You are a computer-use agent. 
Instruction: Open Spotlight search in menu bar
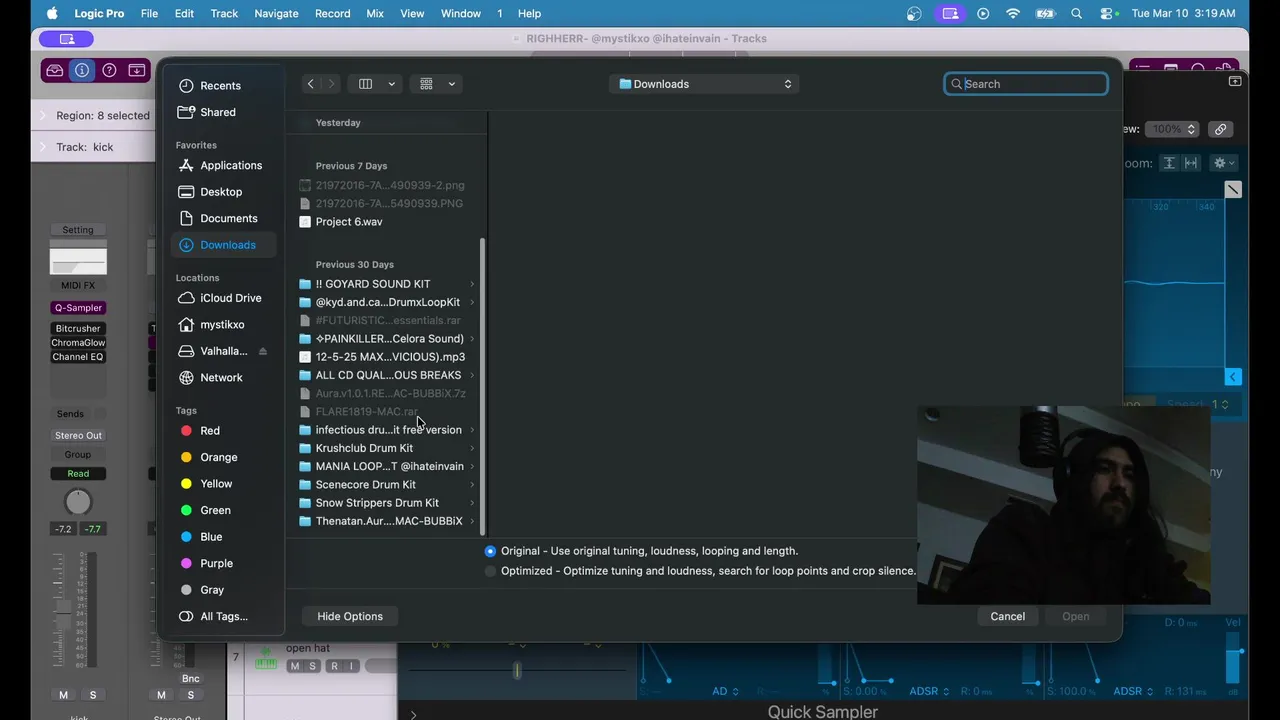1076,13
